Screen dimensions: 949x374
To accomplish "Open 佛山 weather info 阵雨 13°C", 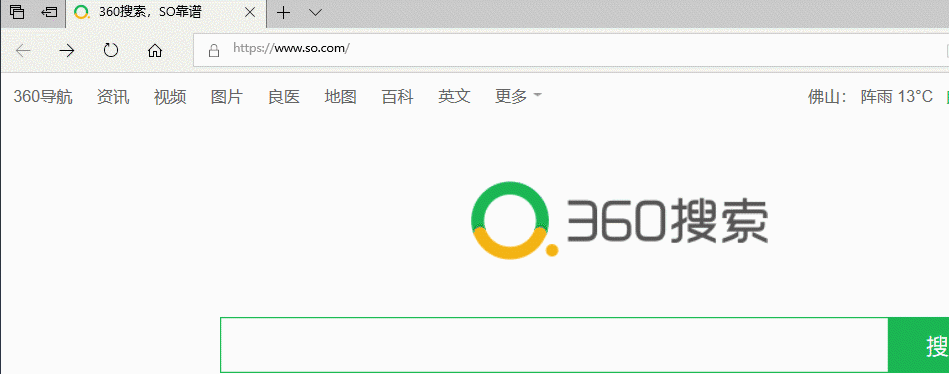I will coord(870,97).
